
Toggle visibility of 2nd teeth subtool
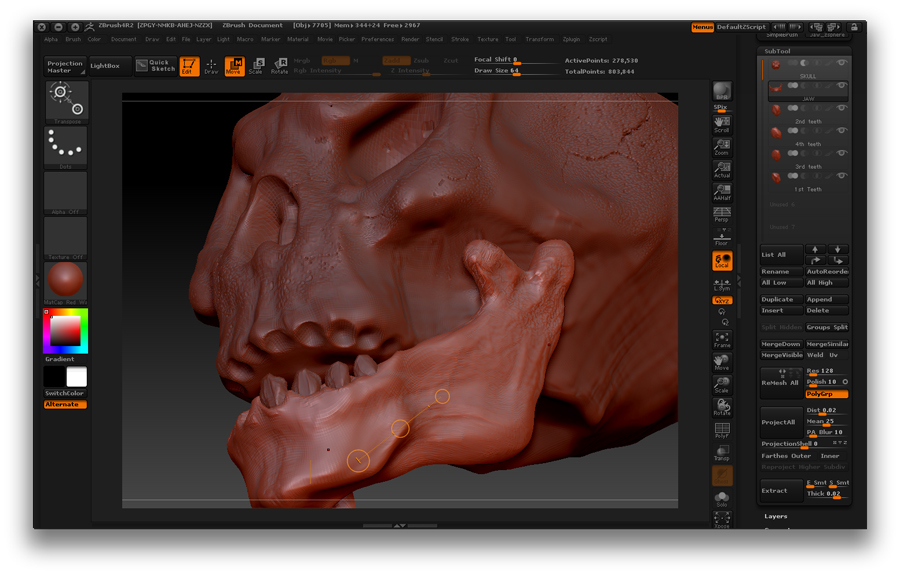(x=841, y=108)
